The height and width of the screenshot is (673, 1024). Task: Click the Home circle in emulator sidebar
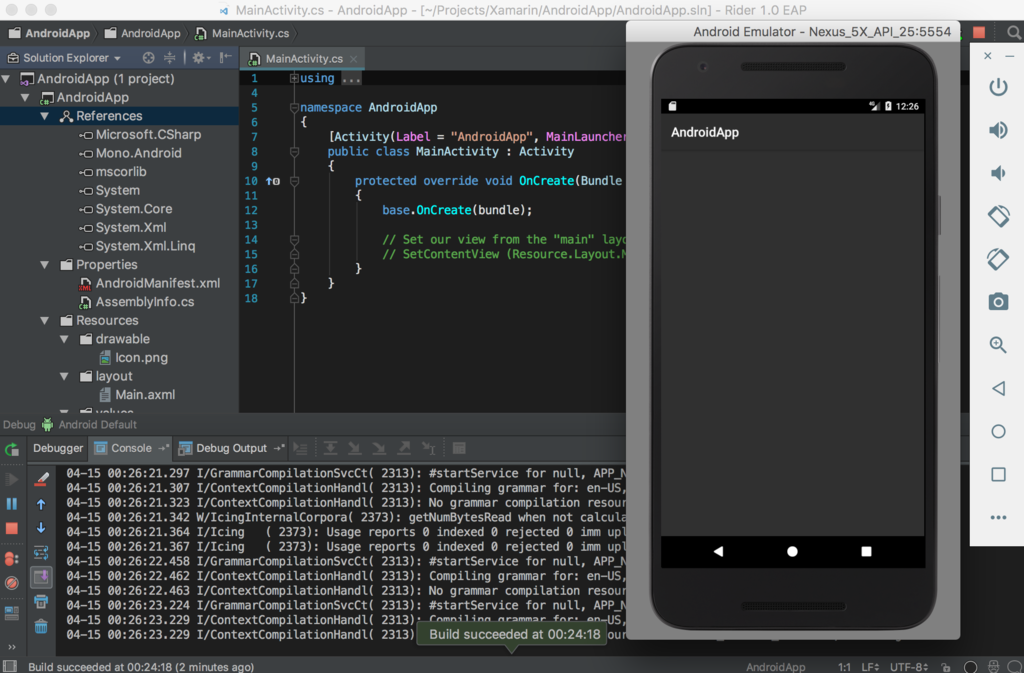point(998,431)
